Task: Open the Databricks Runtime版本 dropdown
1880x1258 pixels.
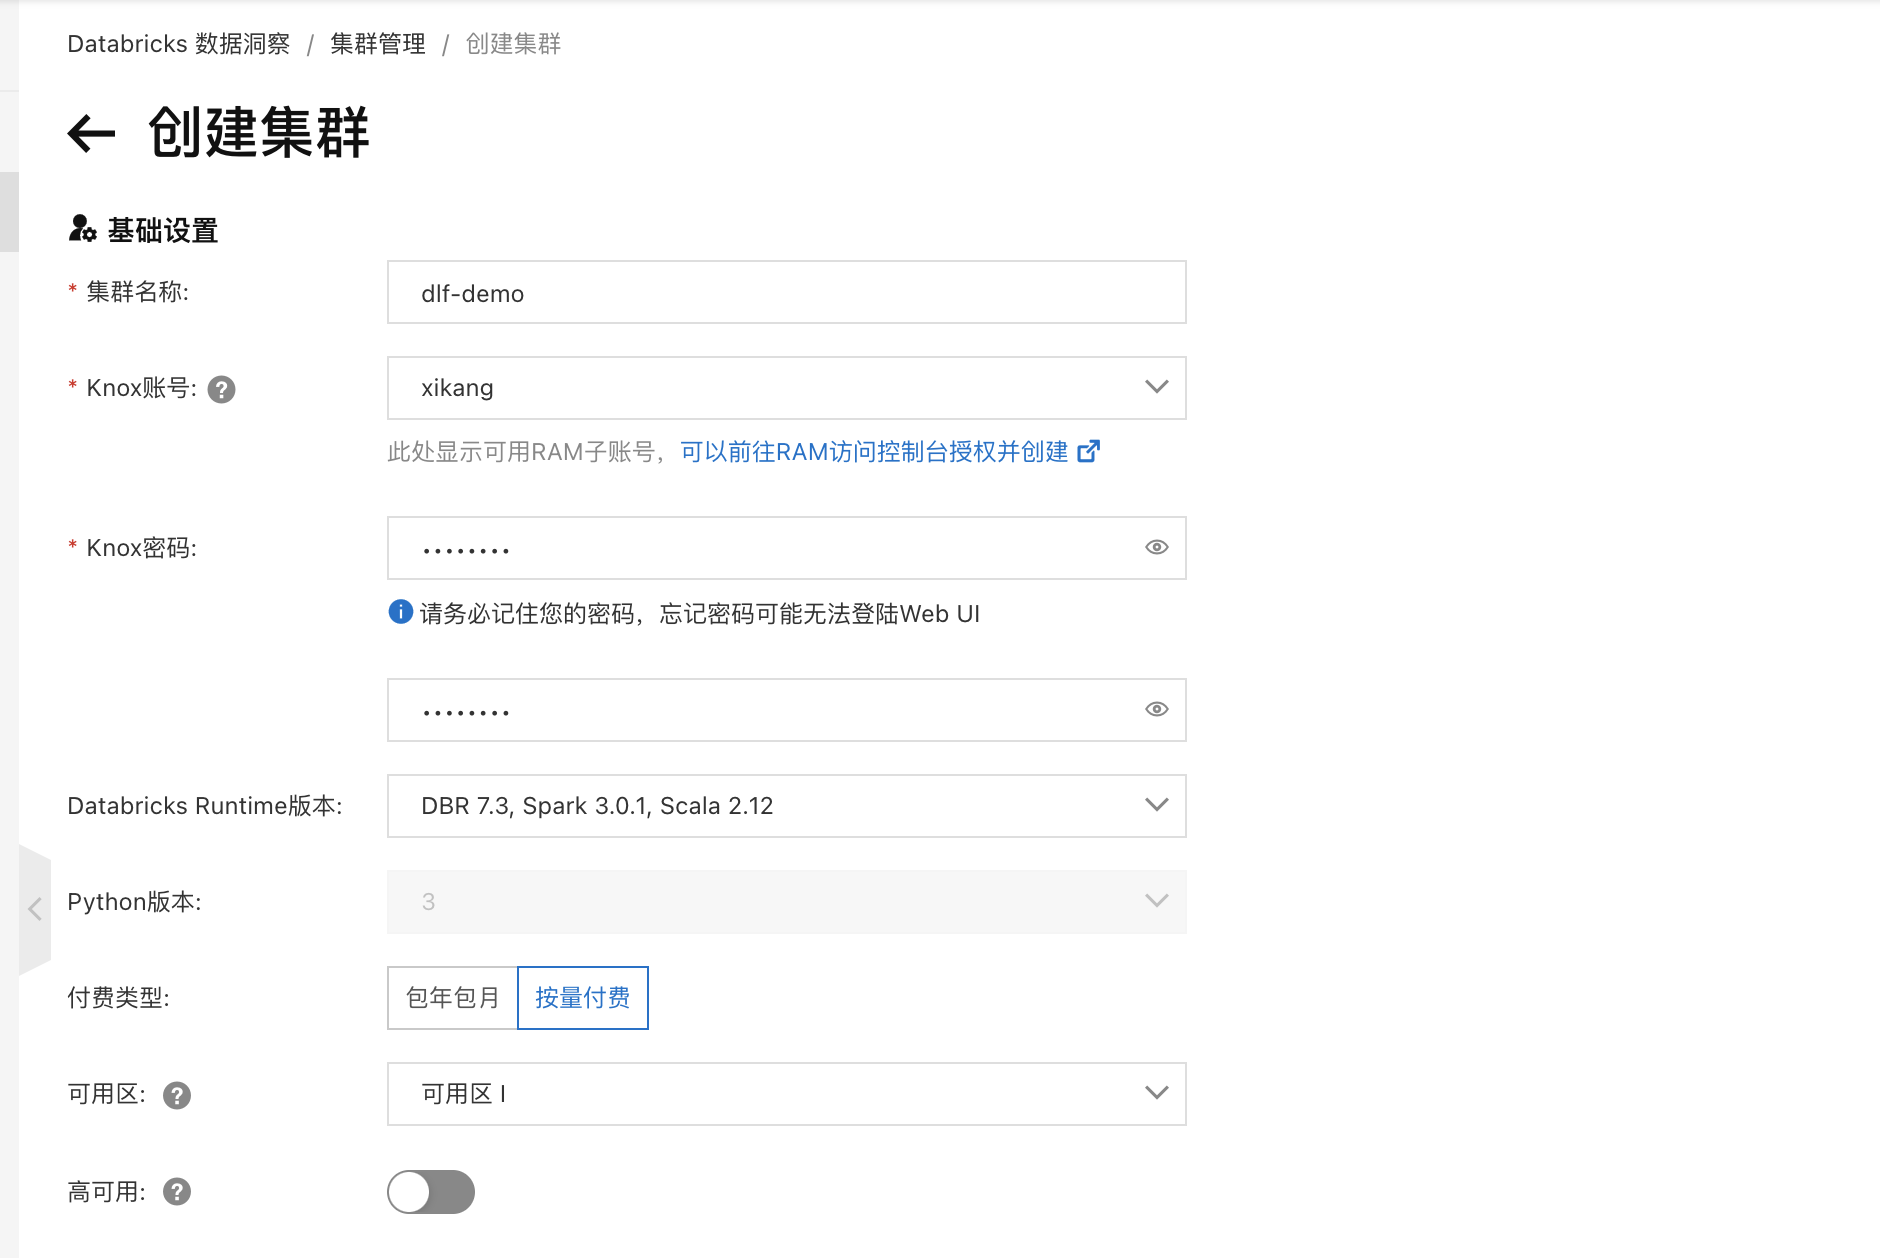Action: coord(787,806)
